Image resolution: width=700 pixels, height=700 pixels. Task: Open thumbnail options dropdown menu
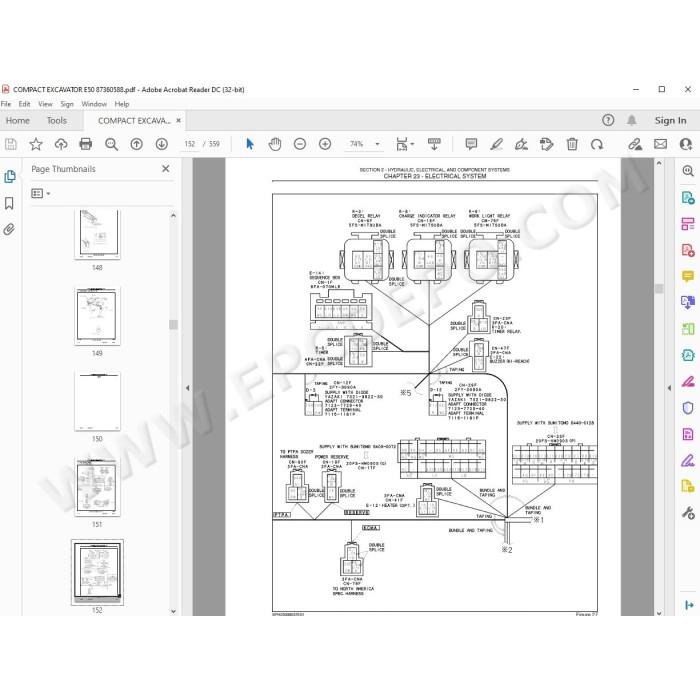41,193
